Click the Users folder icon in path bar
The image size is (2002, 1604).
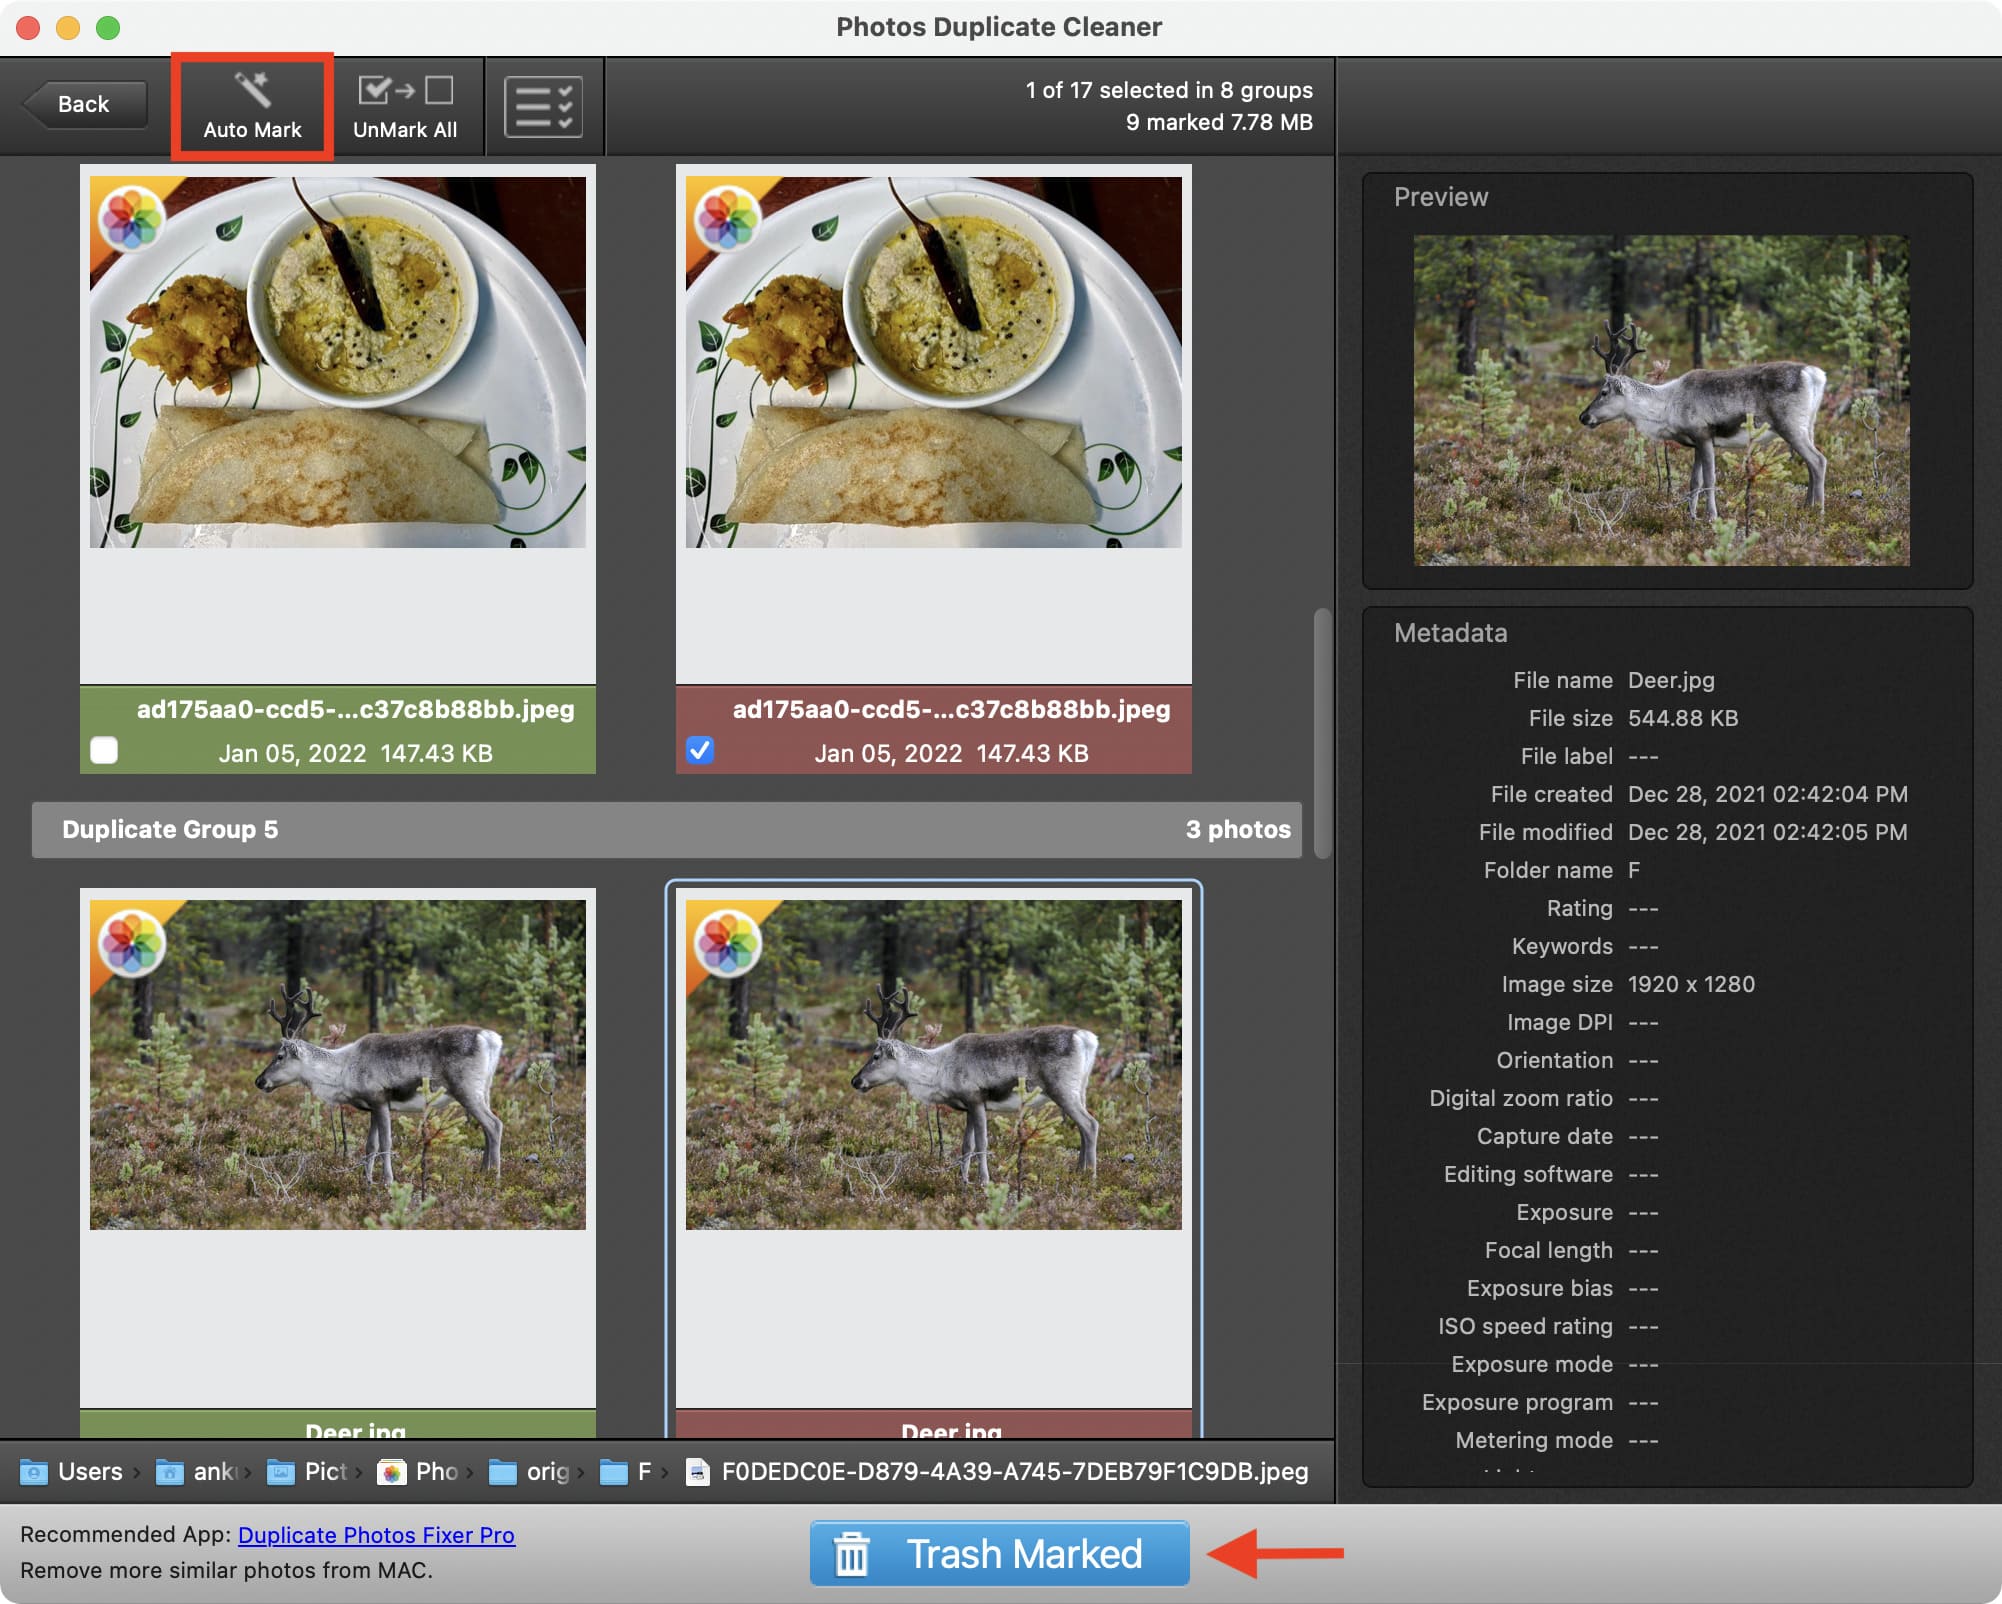(x=34, y=1472)
